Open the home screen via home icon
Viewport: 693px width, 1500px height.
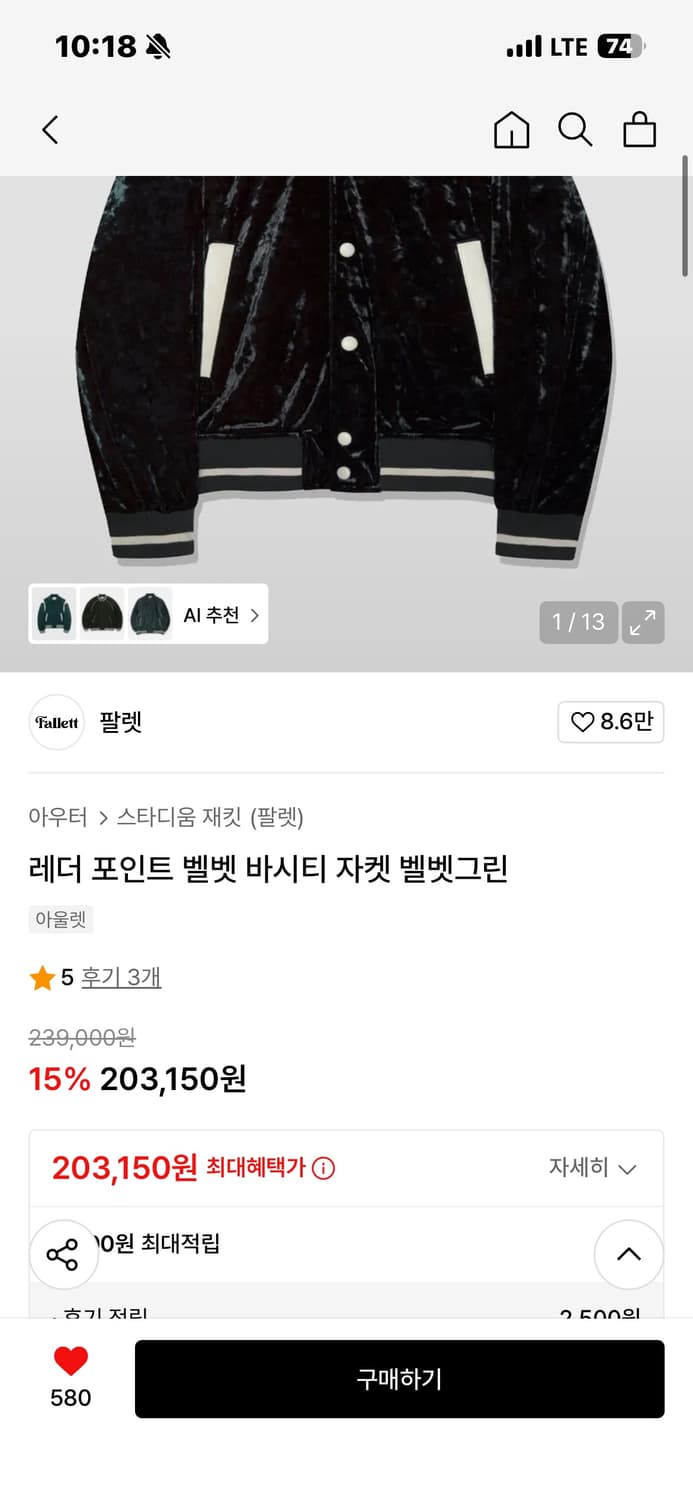(x=511, y=130)
